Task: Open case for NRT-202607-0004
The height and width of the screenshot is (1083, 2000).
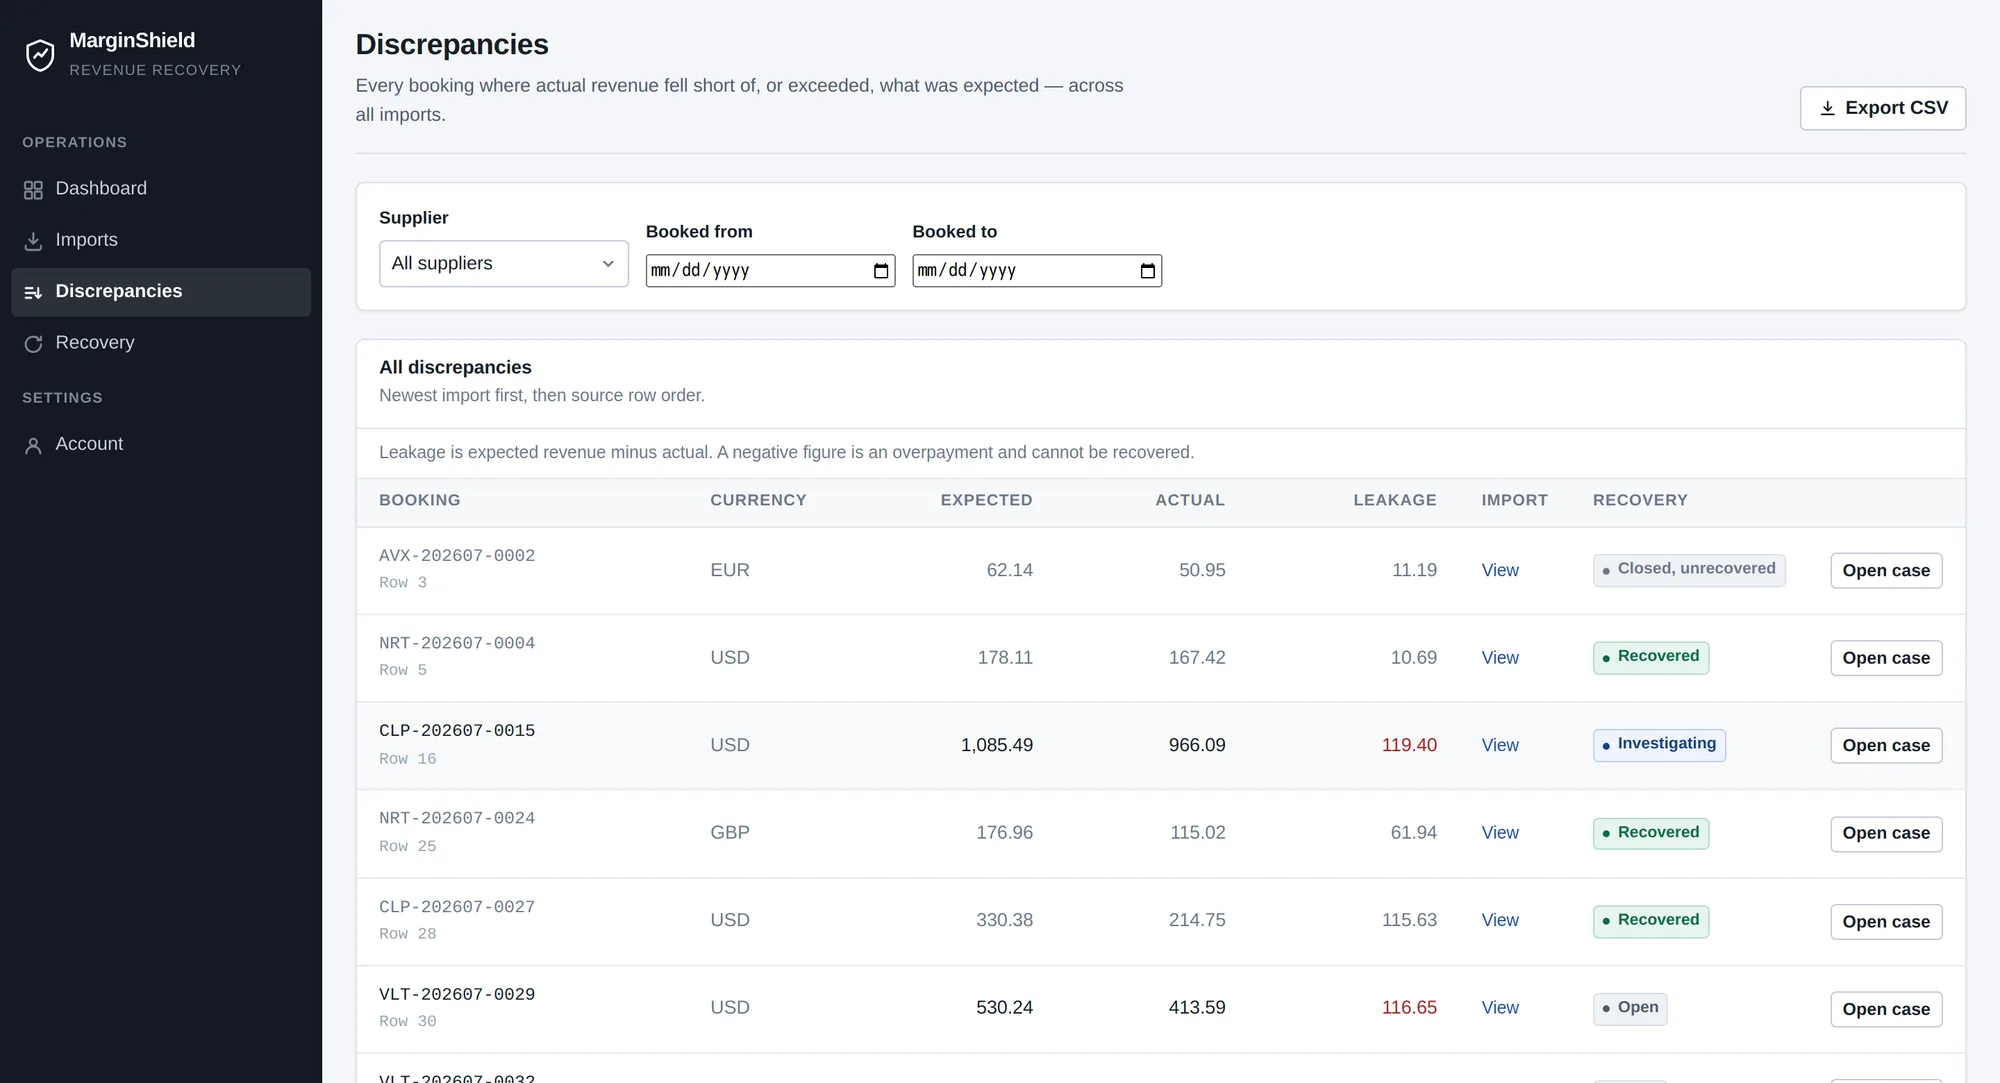Action: click(x=1886, y=658)
